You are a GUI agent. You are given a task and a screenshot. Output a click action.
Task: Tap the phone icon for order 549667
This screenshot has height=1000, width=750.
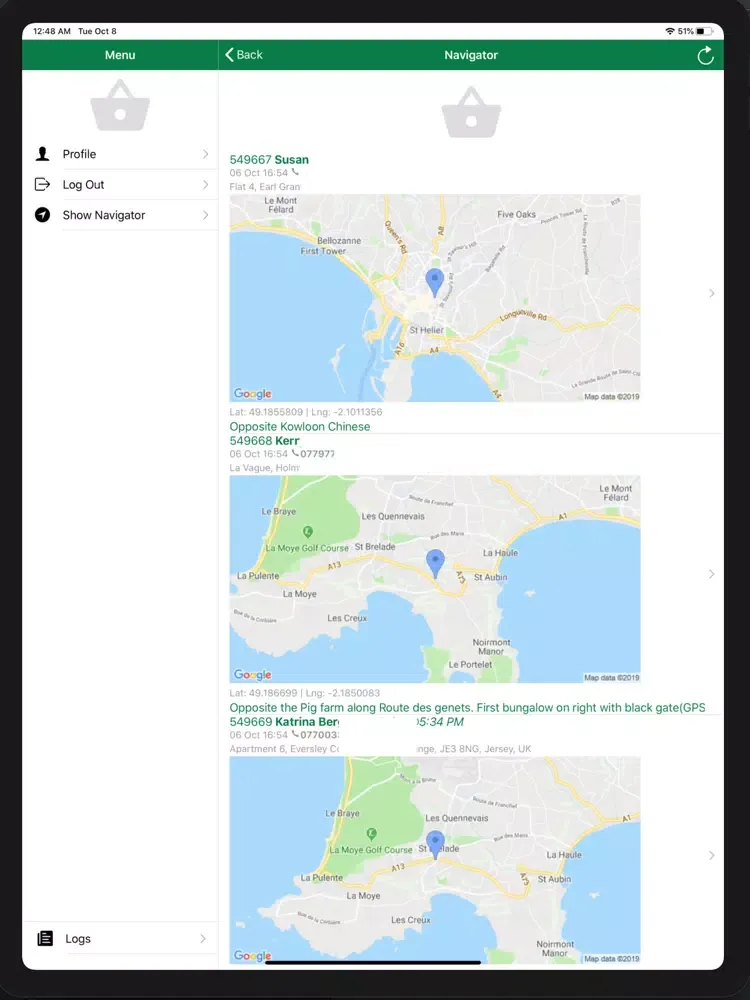tap(295, 172)
